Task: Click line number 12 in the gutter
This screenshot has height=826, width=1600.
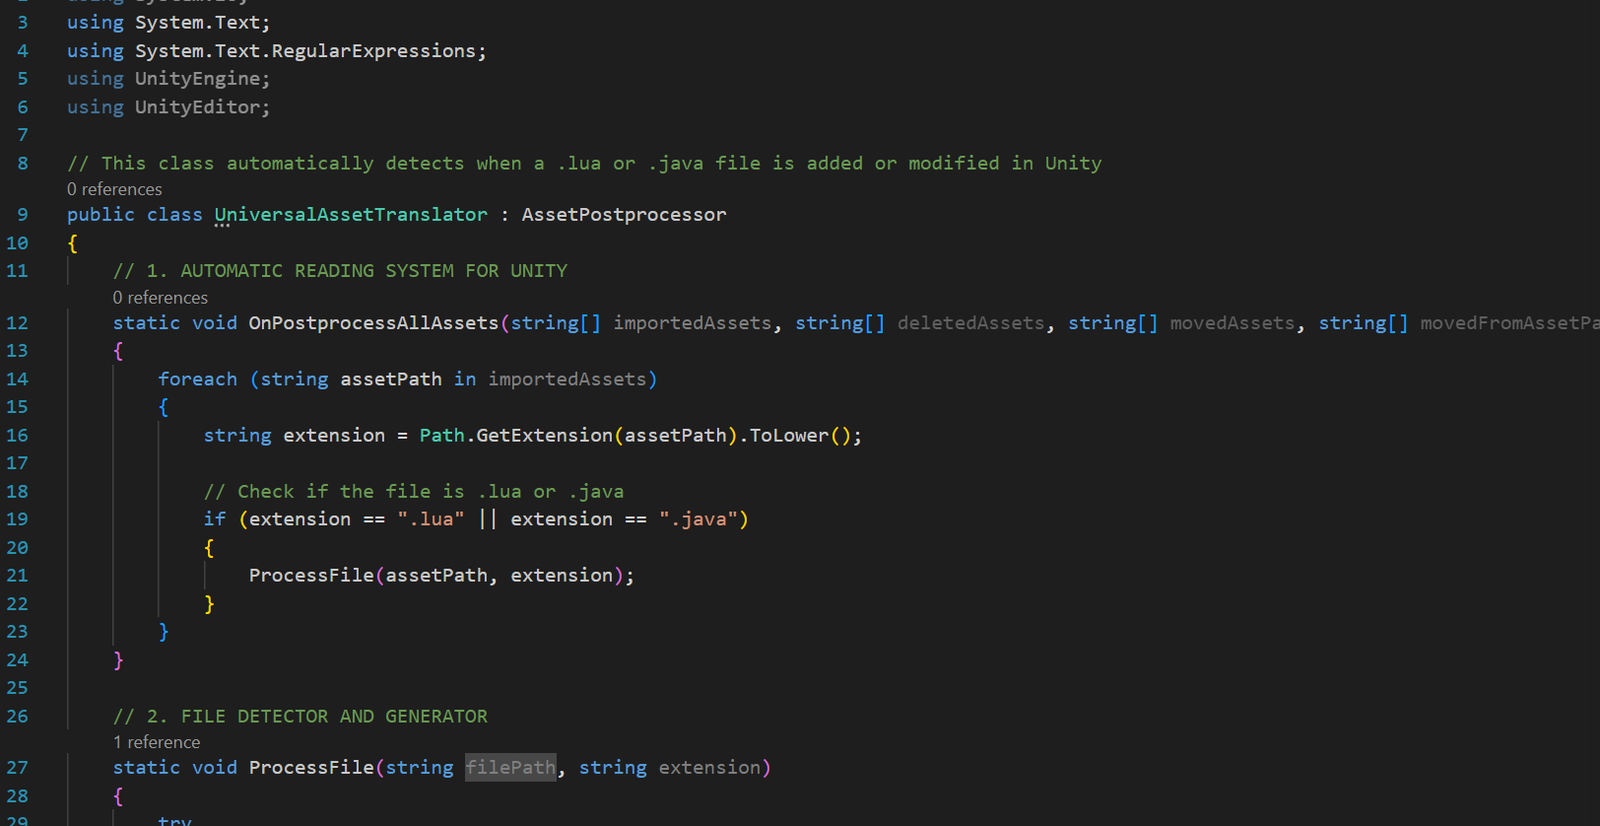Action: pyautogui.click(x=17, y=323)
